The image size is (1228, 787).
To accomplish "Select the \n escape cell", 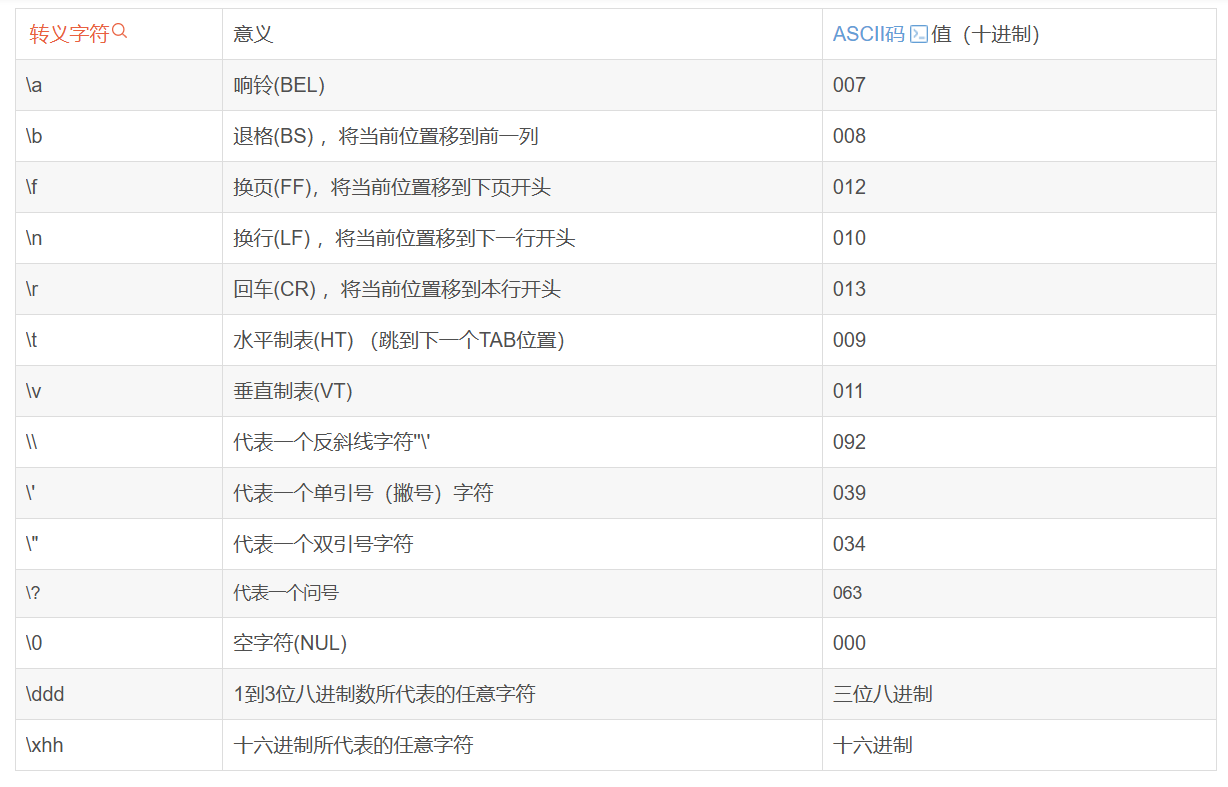I will [x=119, y=238].
